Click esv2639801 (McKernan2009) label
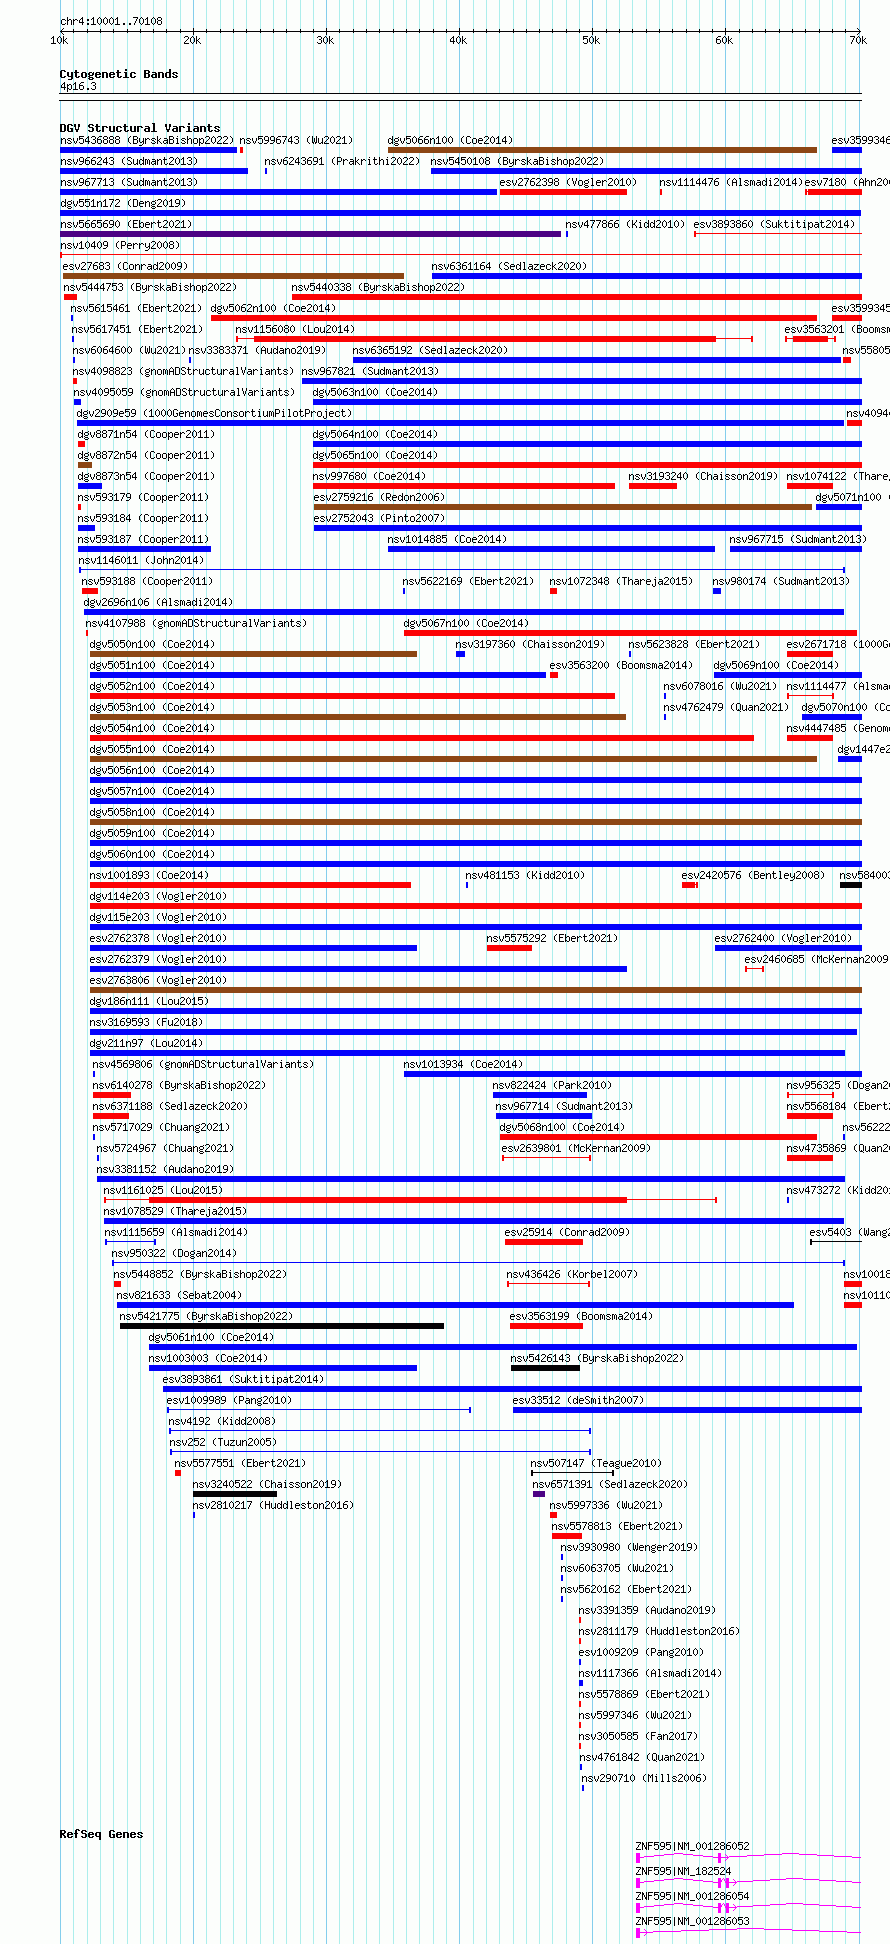Screen dimensions: 890x1944 pyautogui.click(x=575, y=1148)
